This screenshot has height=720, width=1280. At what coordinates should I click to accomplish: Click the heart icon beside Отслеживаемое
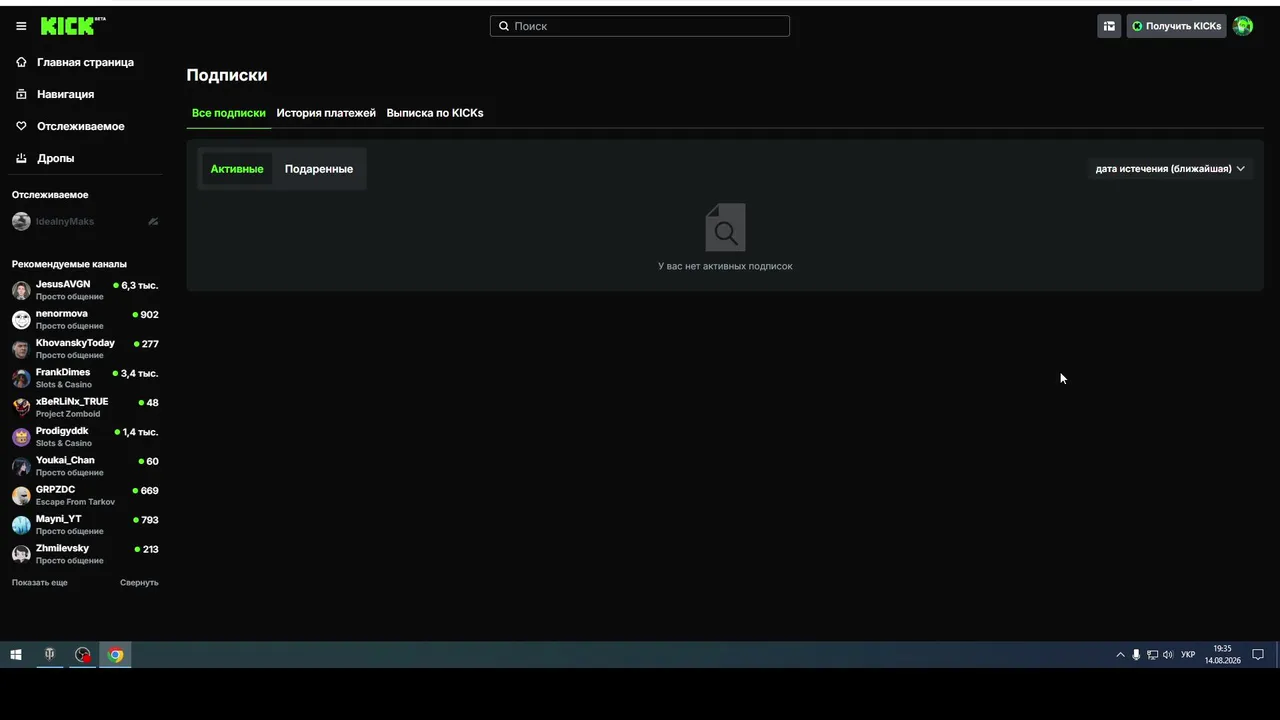21,126
